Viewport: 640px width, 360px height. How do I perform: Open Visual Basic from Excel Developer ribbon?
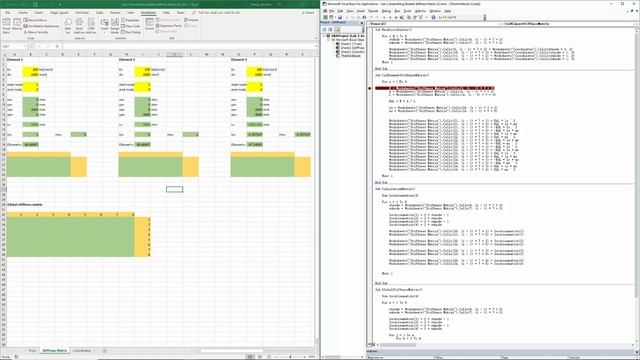[6, 25]
